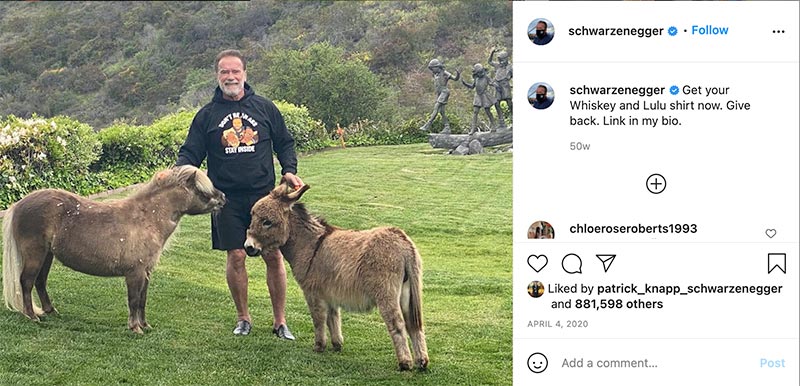Click the caption avatar picture
The height and width of the screenshot is (386, 800).
pyautogui.click(x=541, y=96)
